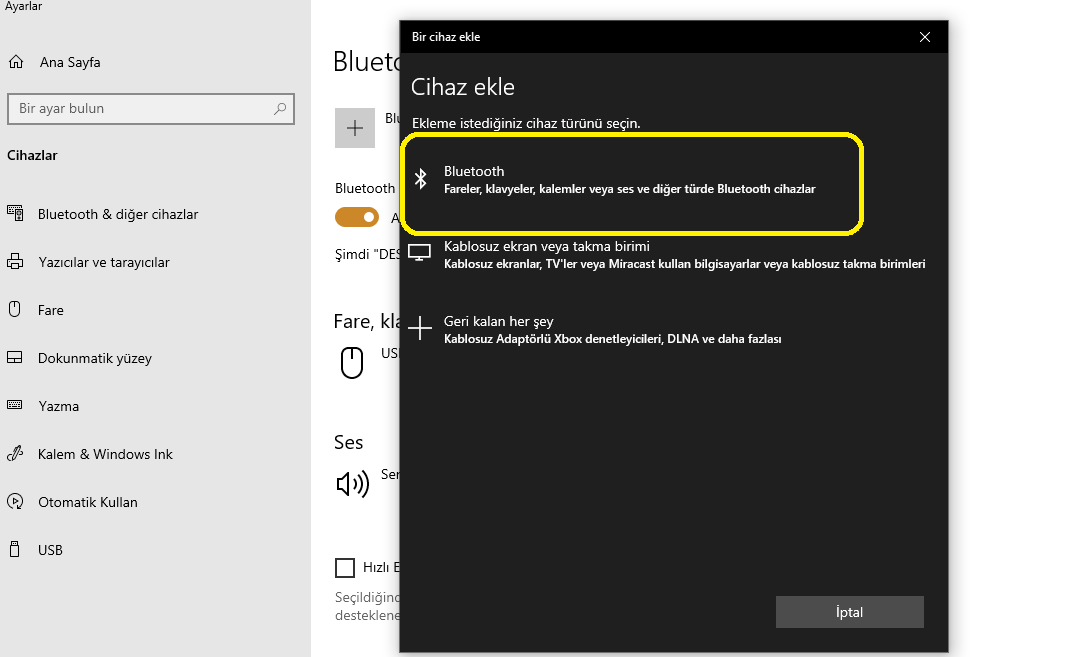Click the search magnifier in settings box
1077x657 pixels.
[280, 109]
